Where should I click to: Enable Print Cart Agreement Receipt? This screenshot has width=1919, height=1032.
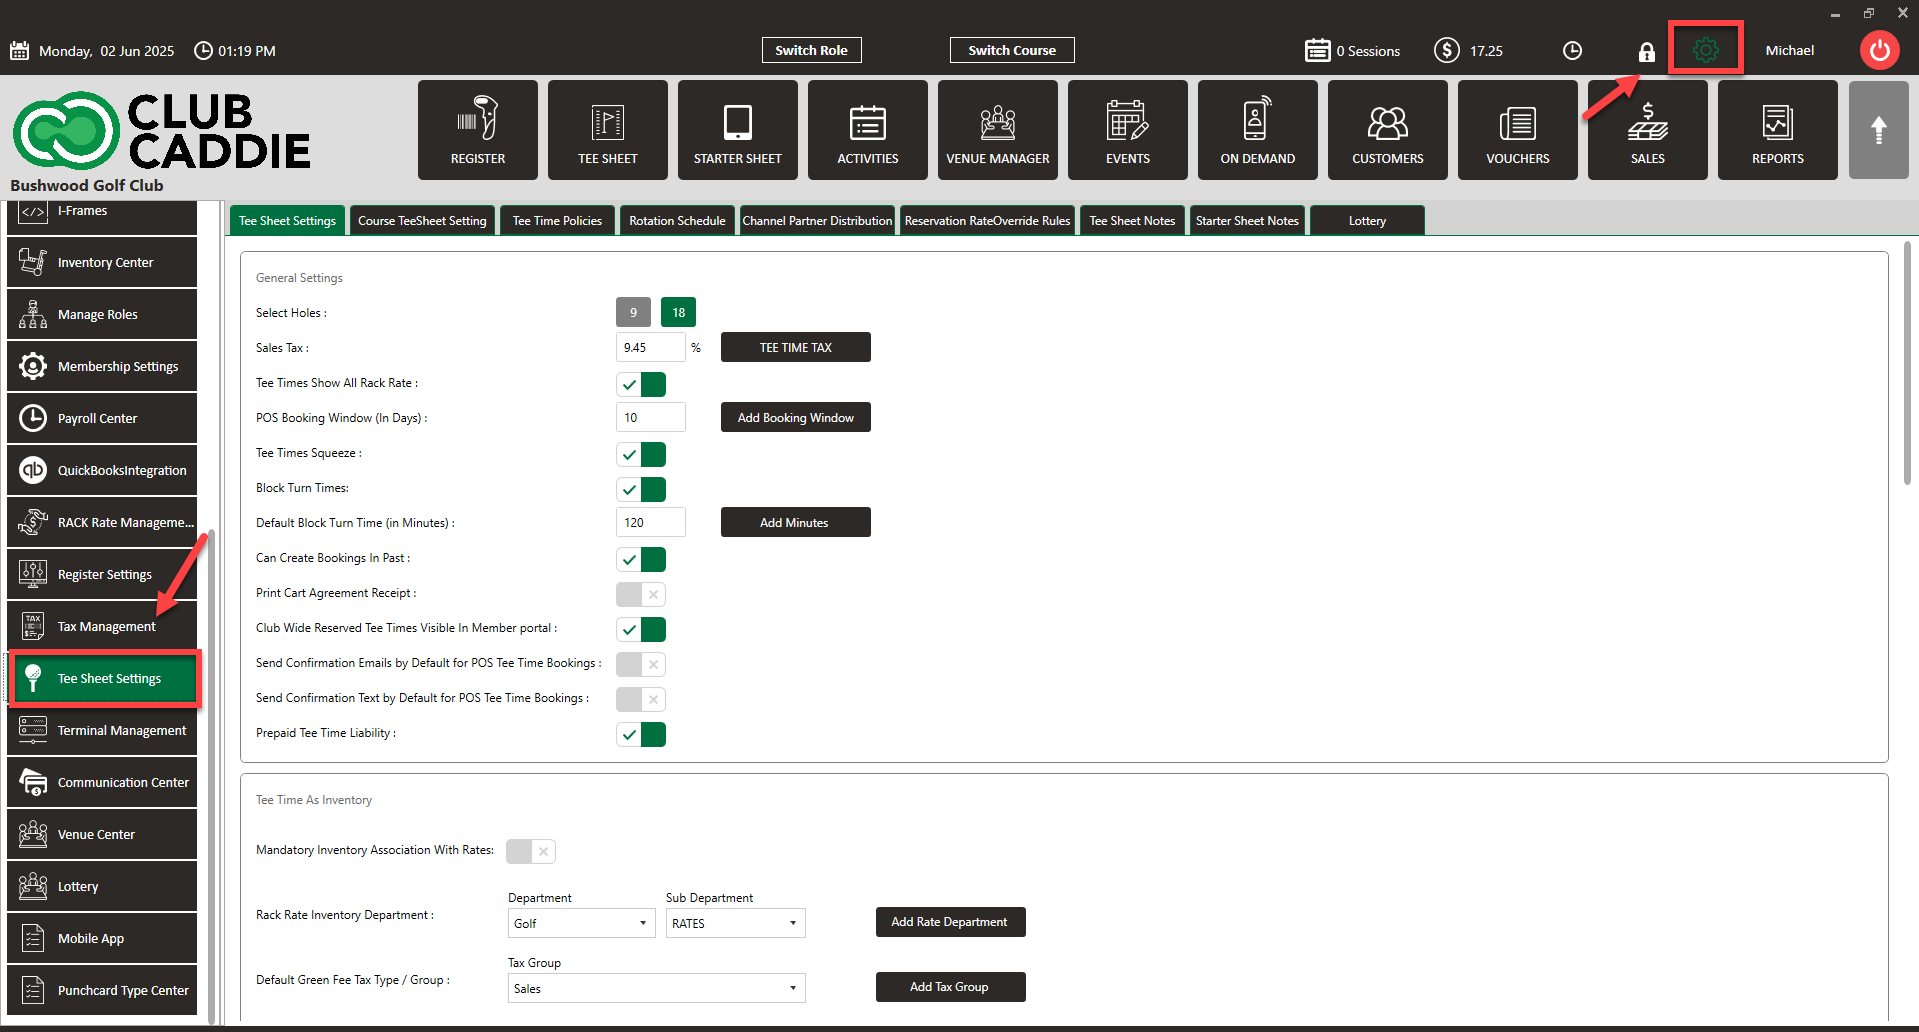coord(641,594)
